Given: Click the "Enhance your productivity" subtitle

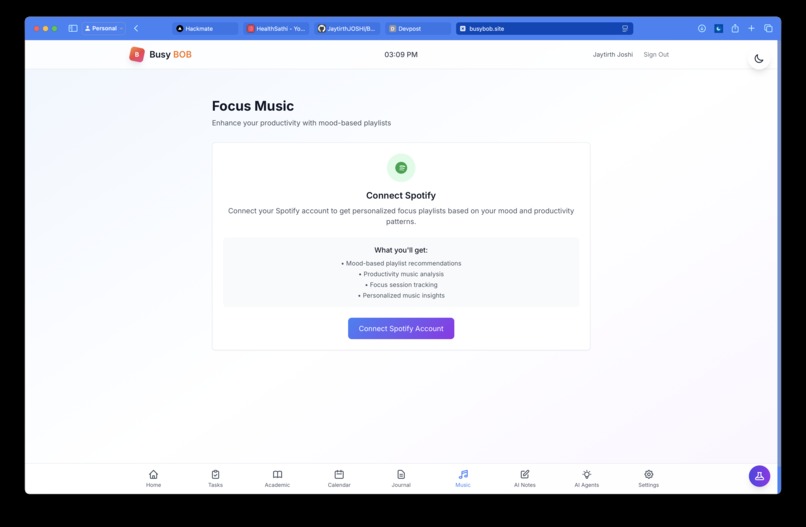Looking at the screenshot, I should pos(301,123).
